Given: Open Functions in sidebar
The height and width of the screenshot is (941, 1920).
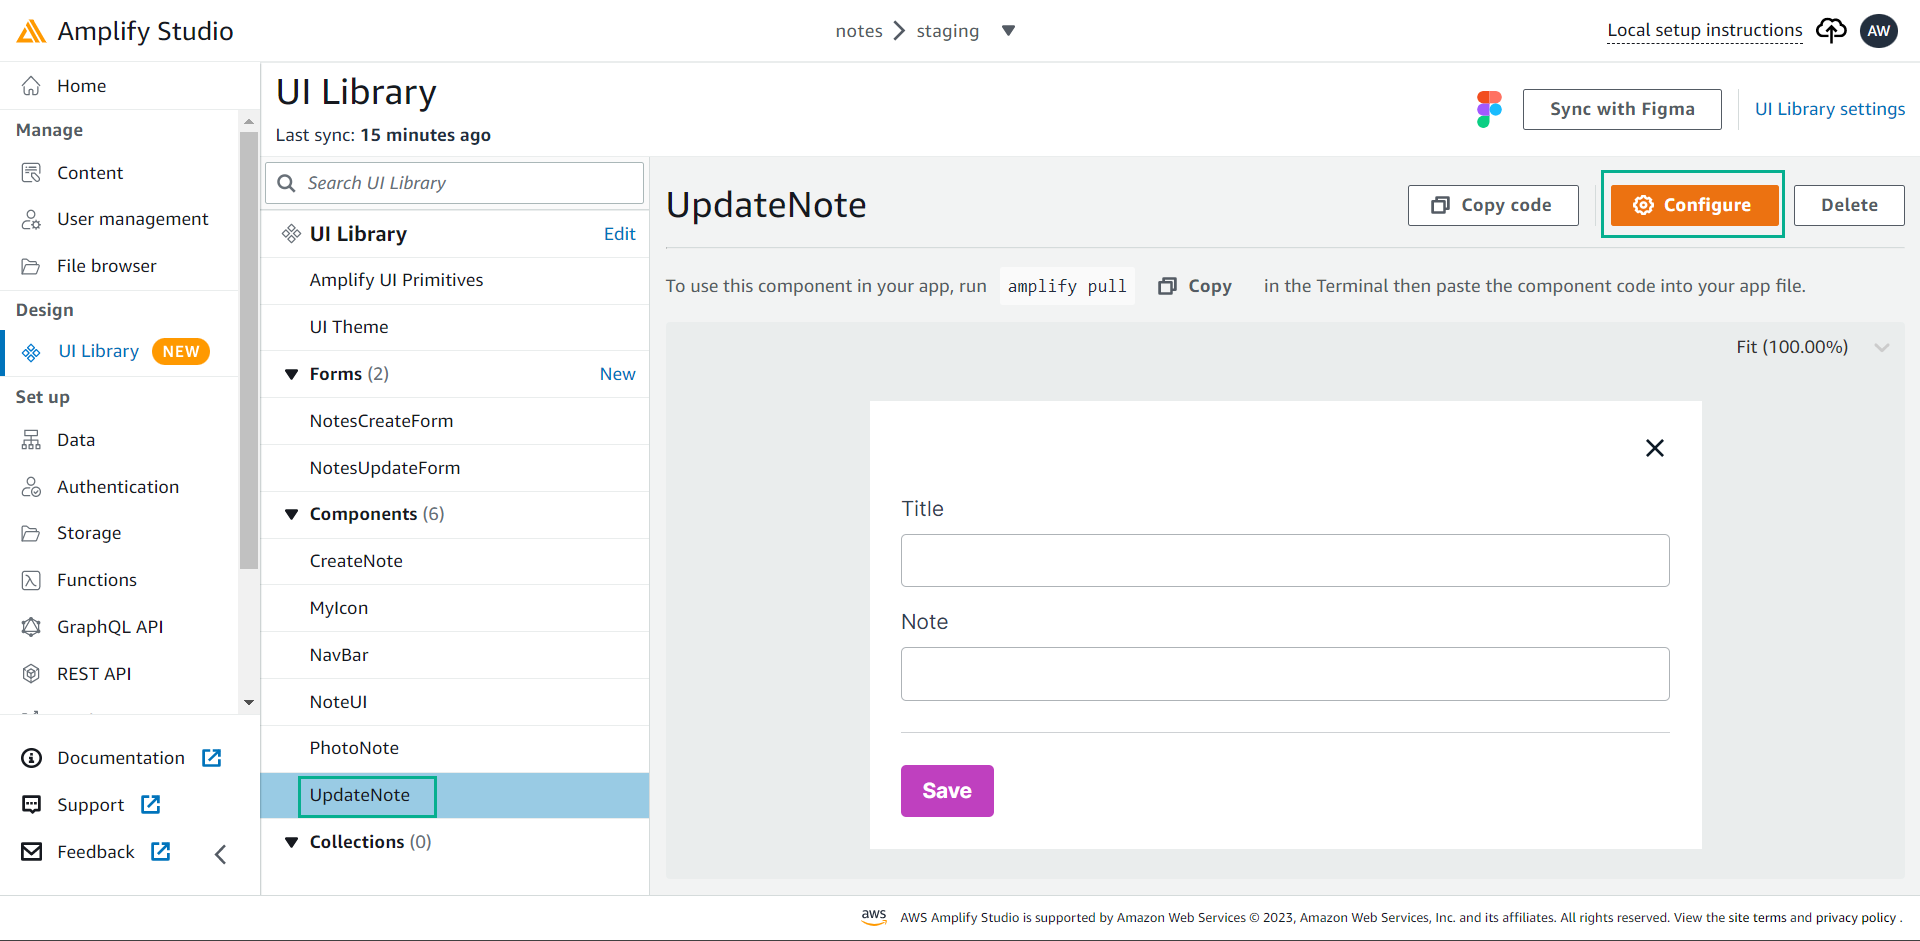Looking at the screenshot, I should click(x=97, y=580).
